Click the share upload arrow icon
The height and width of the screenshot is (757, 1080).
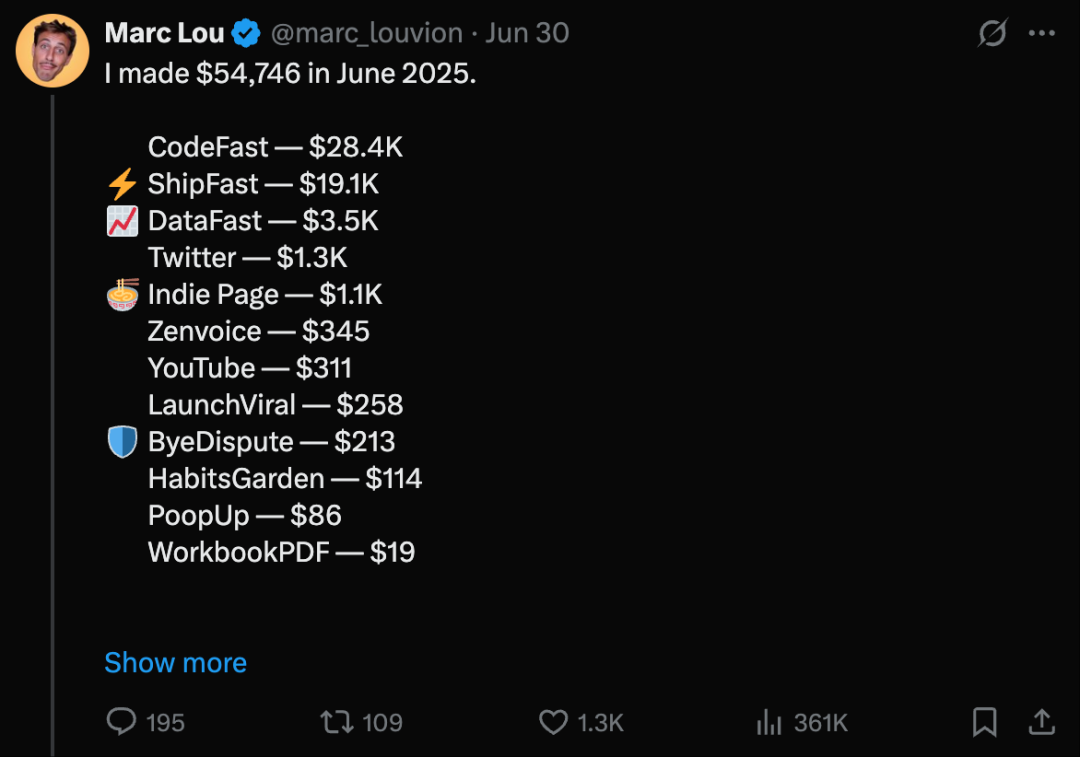pos(1041,722)
